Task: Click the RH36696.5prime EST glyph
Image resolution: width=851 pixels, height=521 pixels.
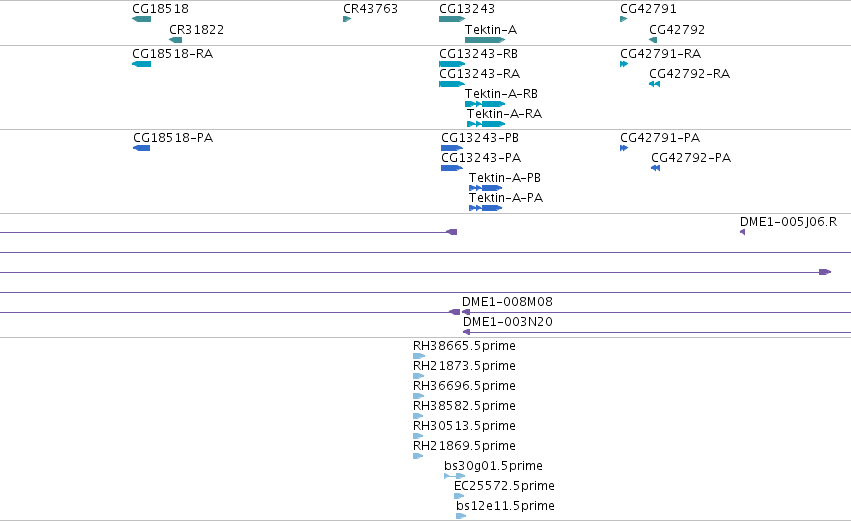Action: (x=418, y=396)
